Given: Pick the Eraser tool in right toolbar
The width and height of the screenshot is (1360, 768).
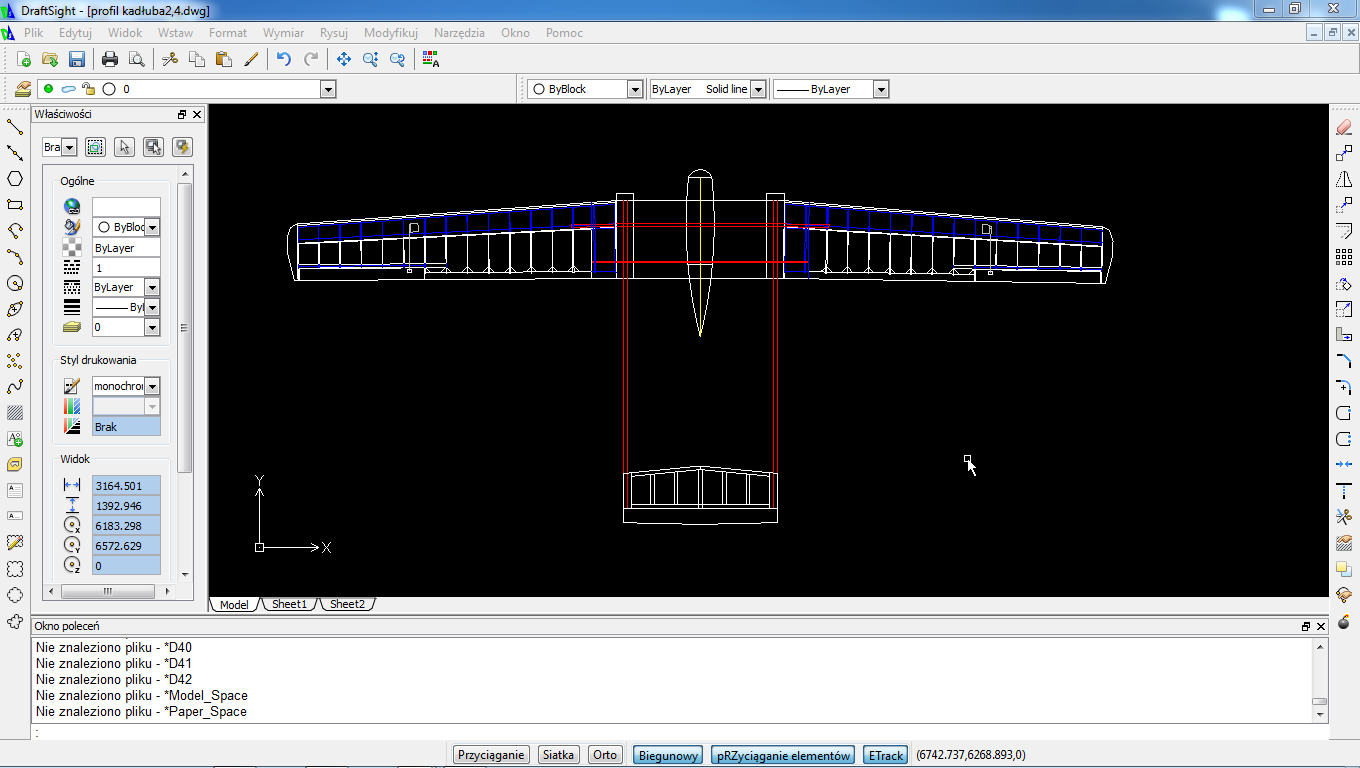Looking at the screenshot, I should [x=1344, y=127].
